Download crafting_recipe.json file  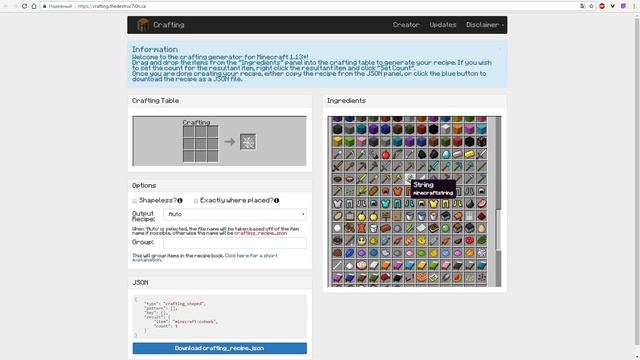220,348
